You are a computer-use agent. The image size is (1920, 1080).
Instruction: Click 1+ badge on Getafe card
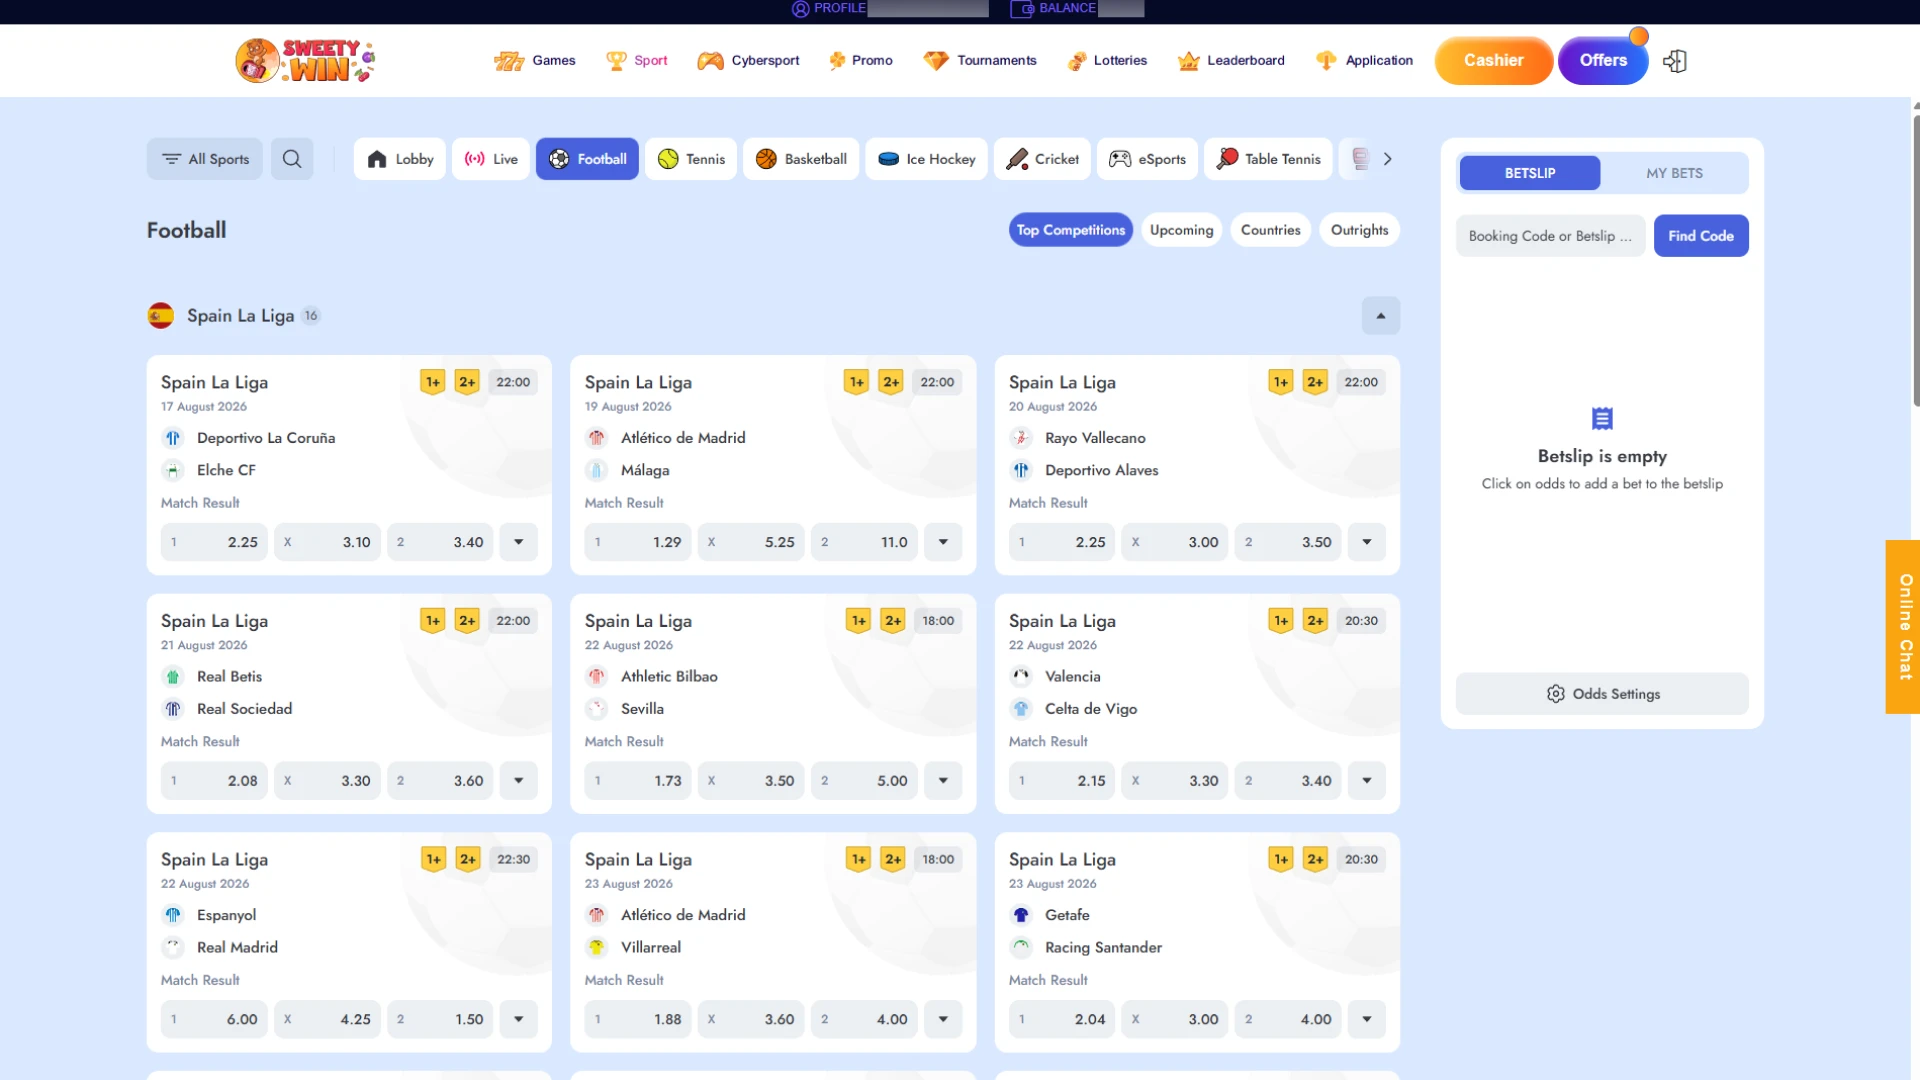point(1281,860)
